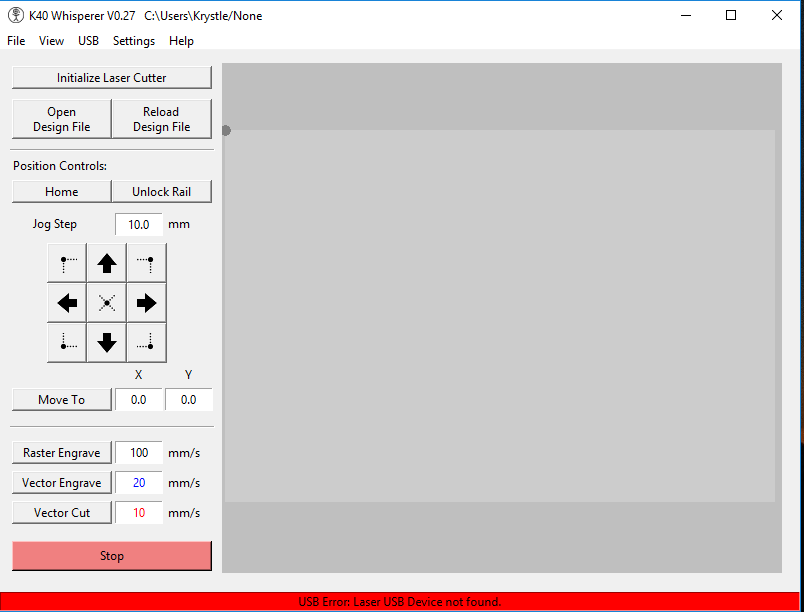Jog laser down with arrow button

click(x=107, y=343)
